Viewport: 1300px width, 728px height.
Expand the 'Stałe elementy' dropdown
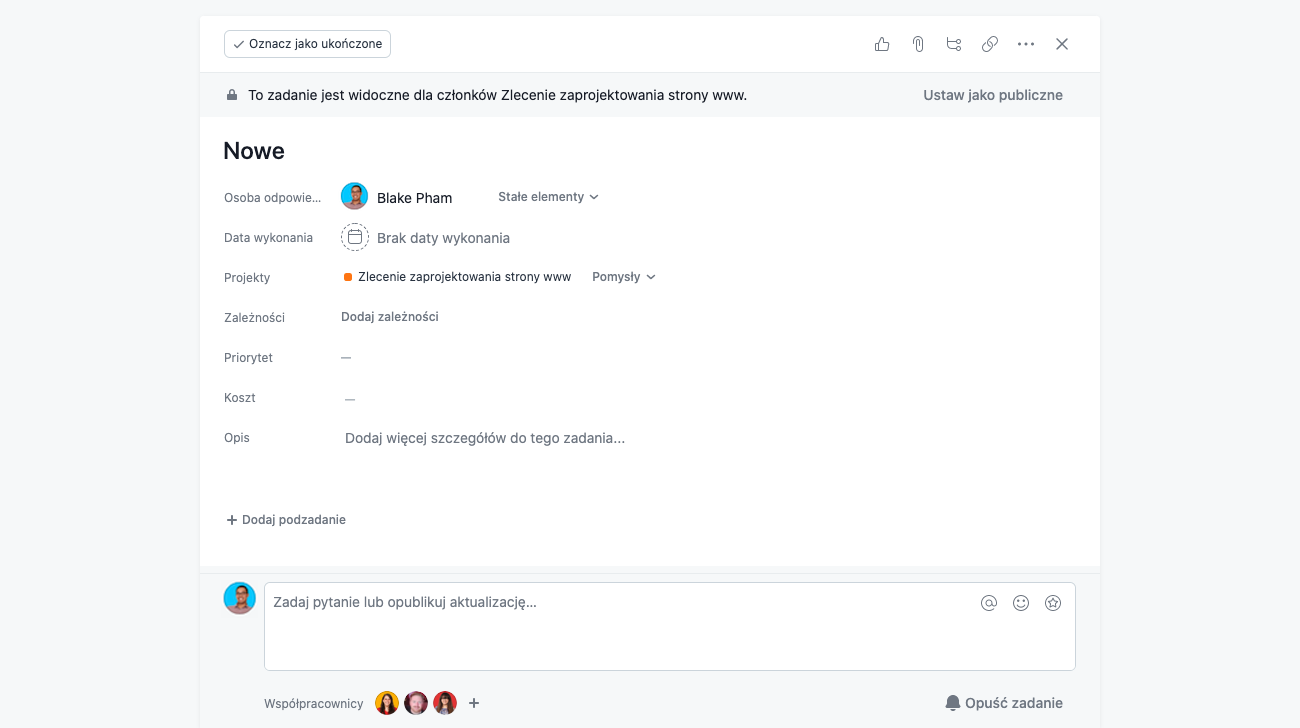pyautogui.click(x=548, y=197)
